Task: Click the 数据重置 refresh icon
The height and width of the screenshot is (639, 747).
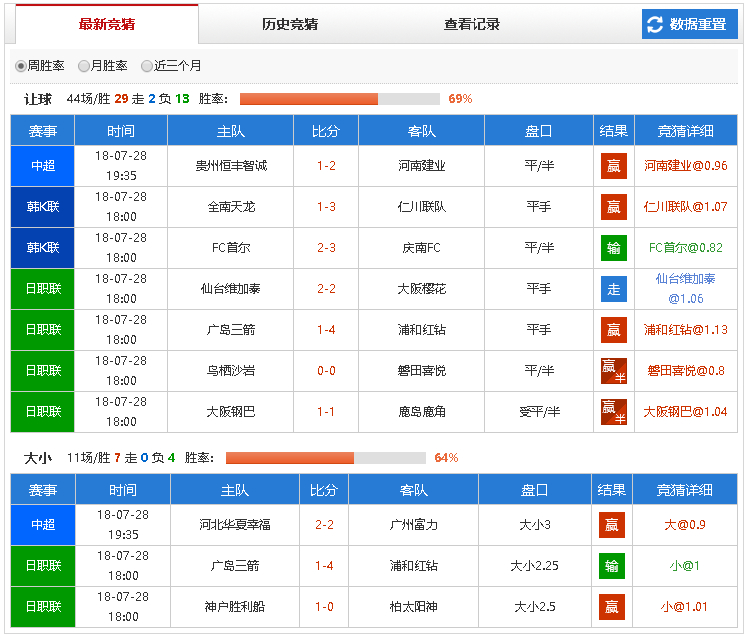Action: coord(655,24)
